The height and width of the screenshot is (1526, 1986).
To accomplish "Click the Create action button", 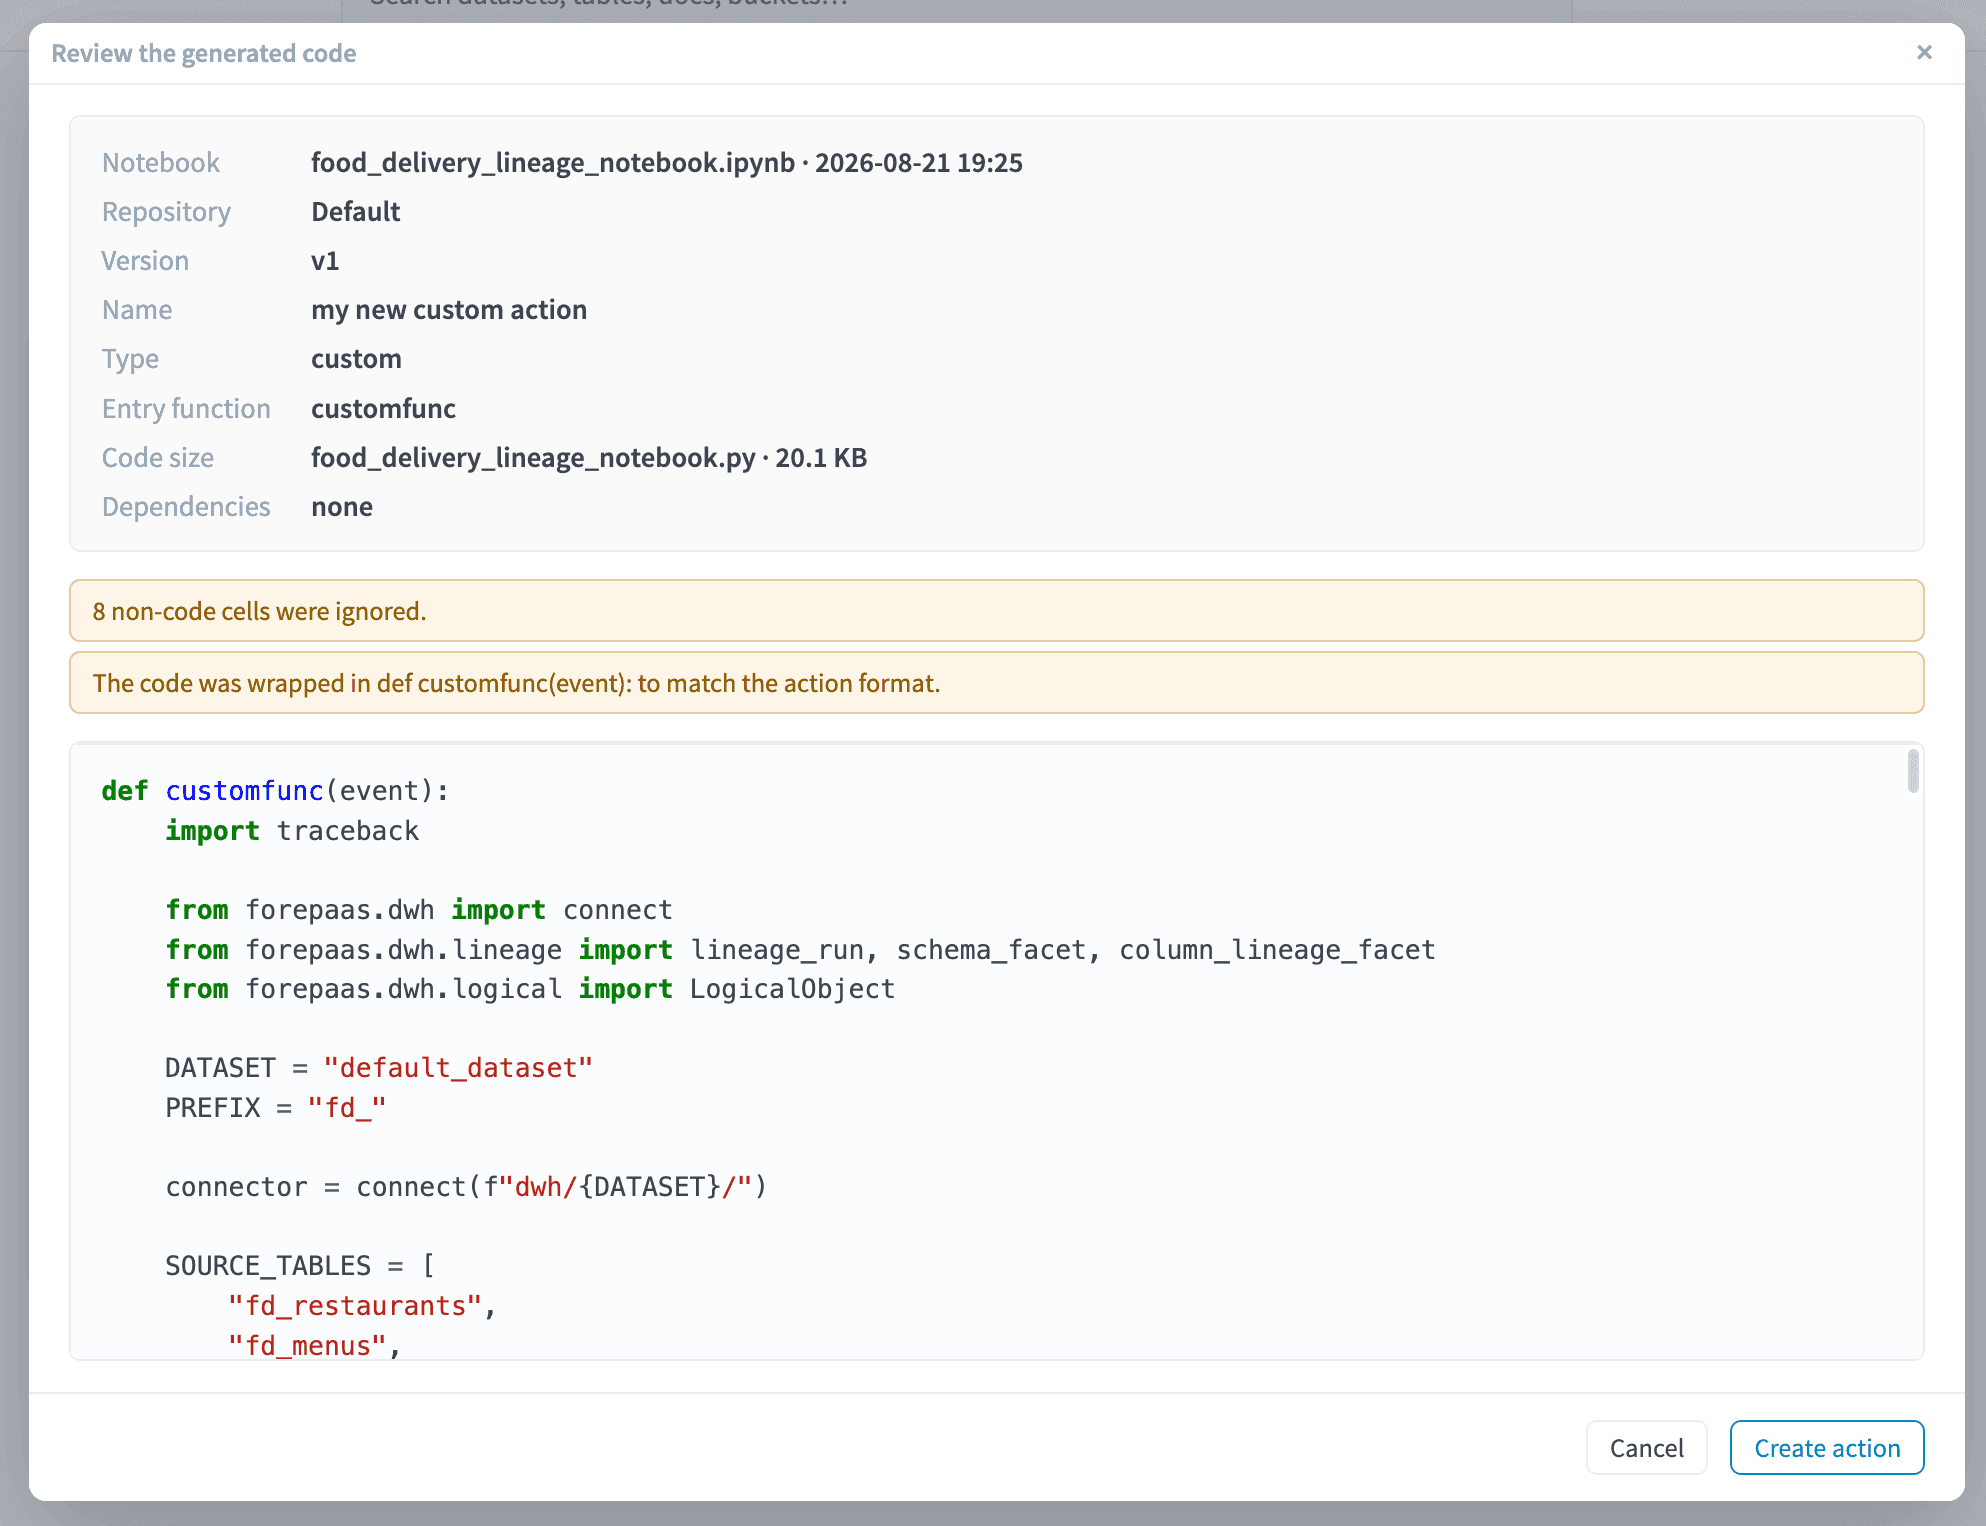I will pos(1826,1447).
